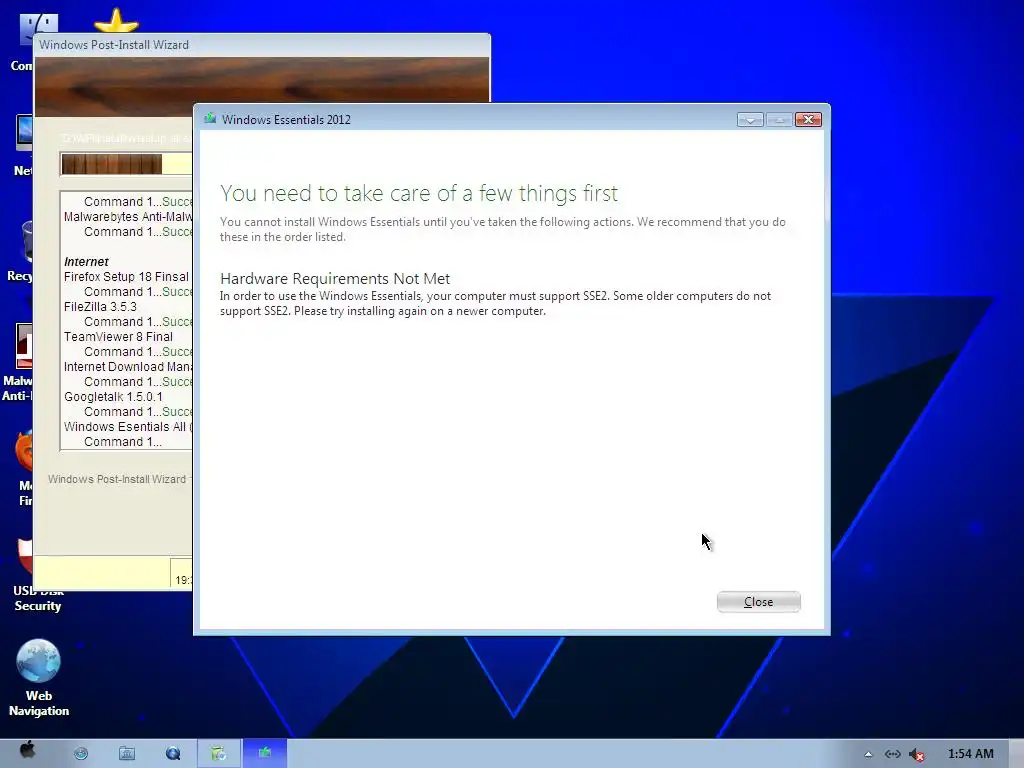The width and height of the screenshot is (1024, 768).
Task: Open the 1:54 AM clock in the tray
Action: click(x=970, y=754)
